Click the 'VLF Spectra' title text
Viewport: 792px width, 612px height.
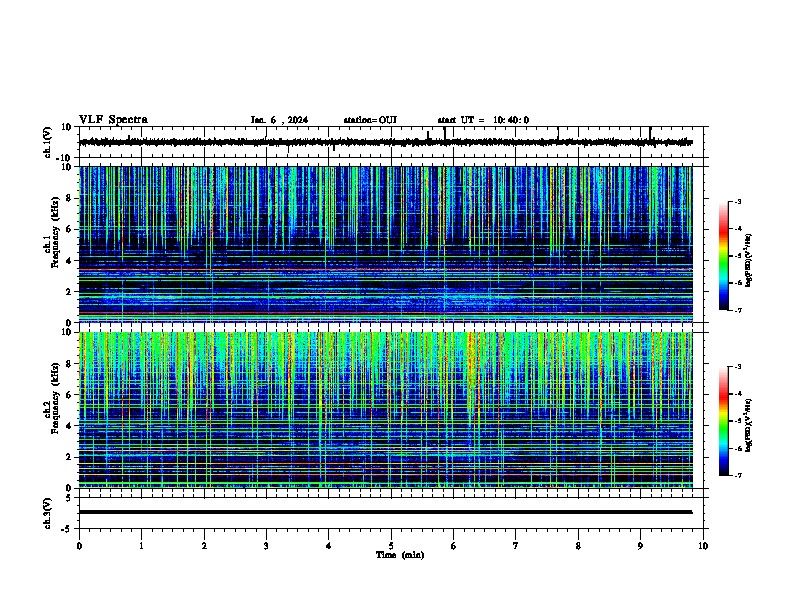[x=113, y=120]
